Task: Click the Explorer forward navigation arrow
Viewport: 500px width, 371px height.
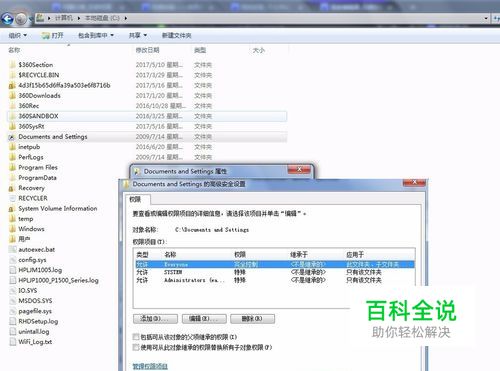Action: [21, 19]
